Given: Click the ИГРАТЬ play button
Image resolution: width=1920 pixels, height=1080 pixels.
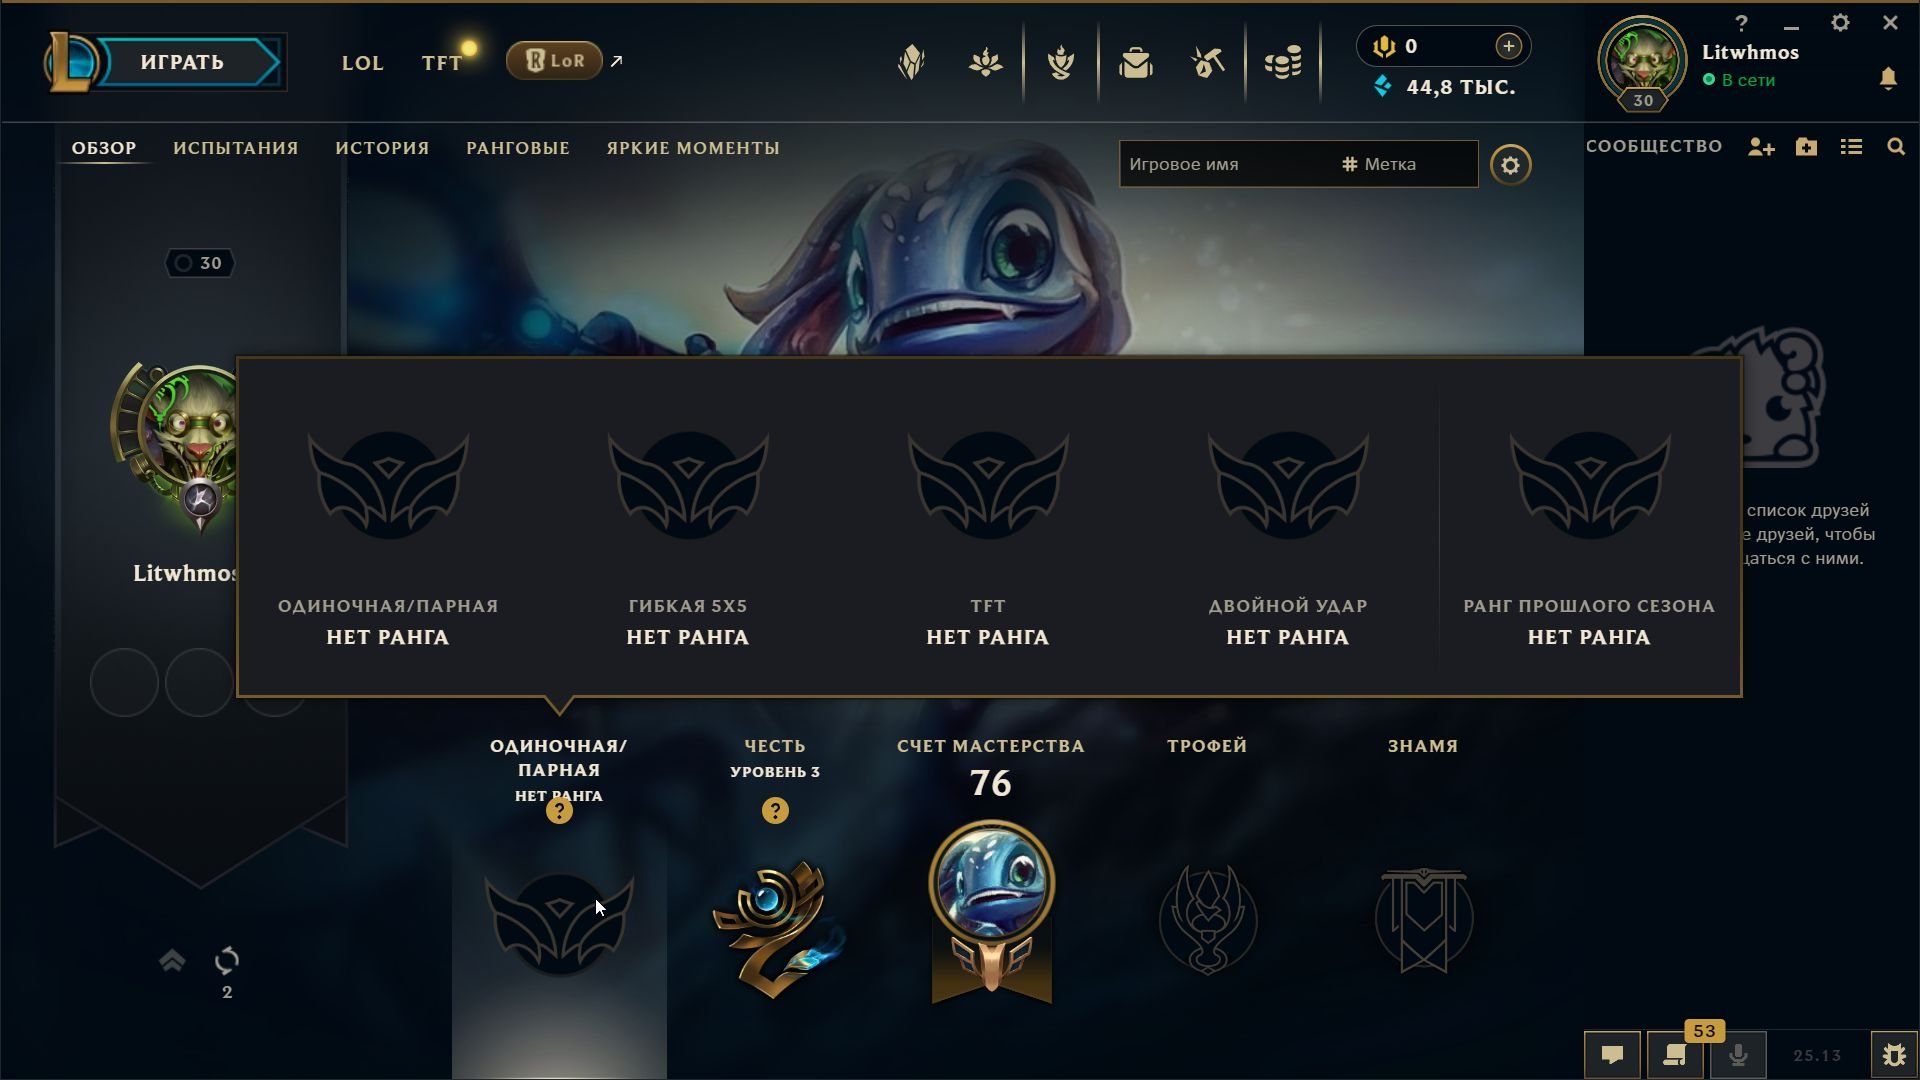Looking at the screenshot, I should click(182, 62).
